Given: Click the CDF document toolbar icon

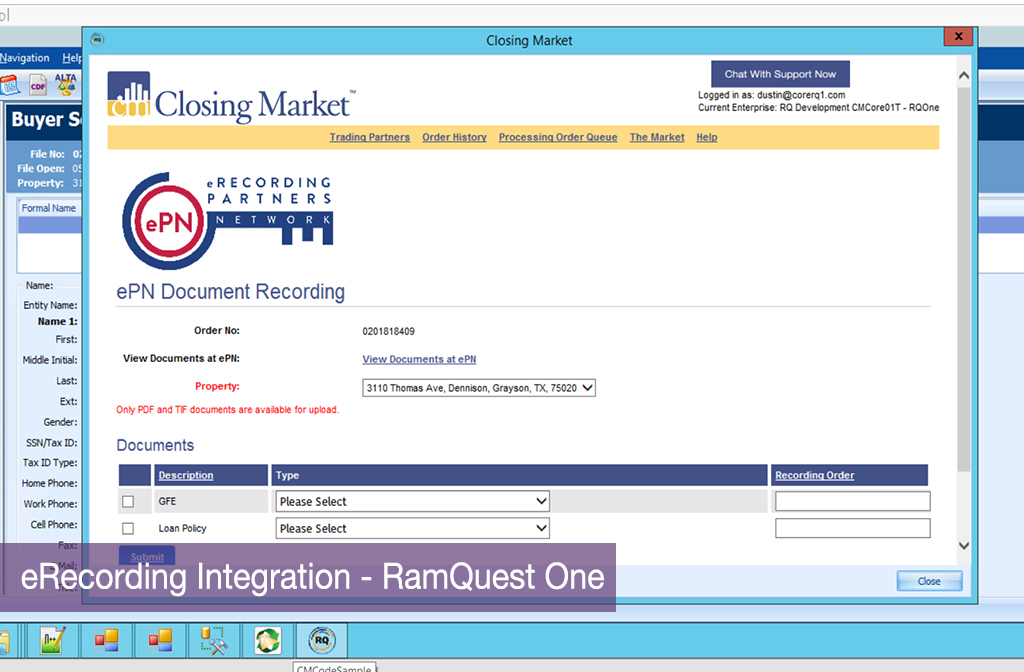Looking at the screenshot, I should pyautogui.click(x=38, y=85).
